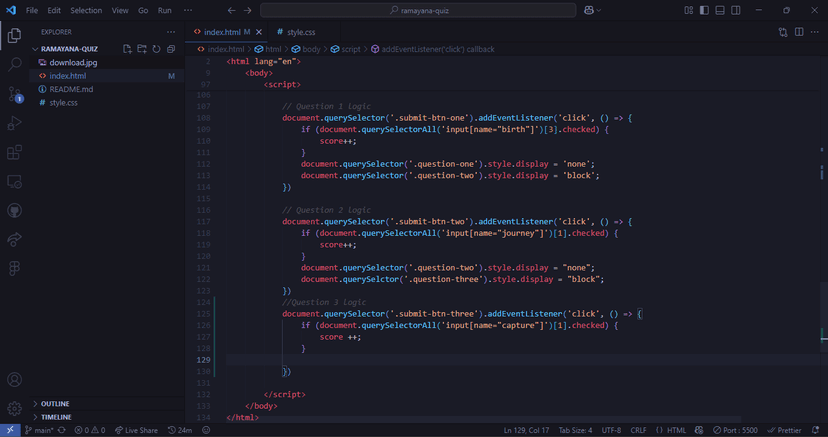Screen dimensions: 828x437
Task: Open the Extensions view
Action: pyautogui.click(x=14, y=153)
